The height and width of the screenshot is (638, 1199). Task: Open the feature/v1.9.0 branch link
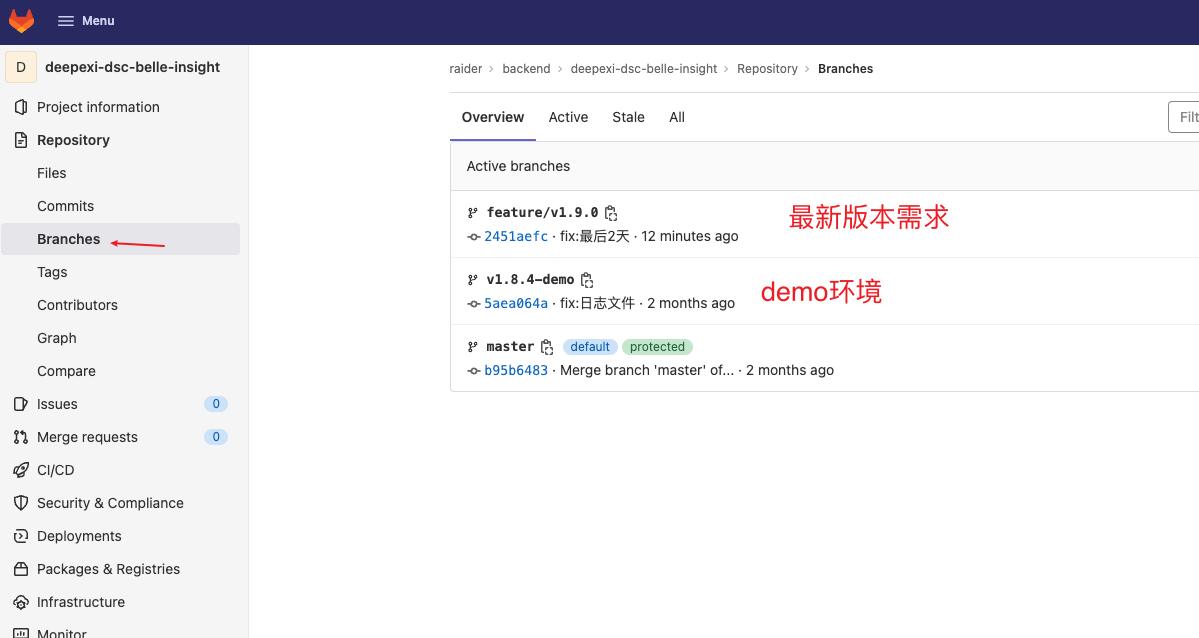pos(542,213)
